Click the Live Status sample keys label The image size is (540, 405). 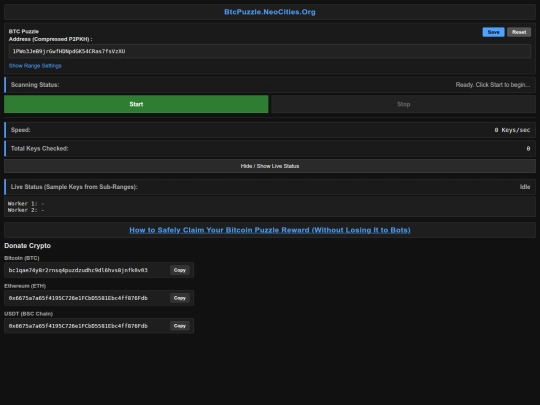[74, 187]
